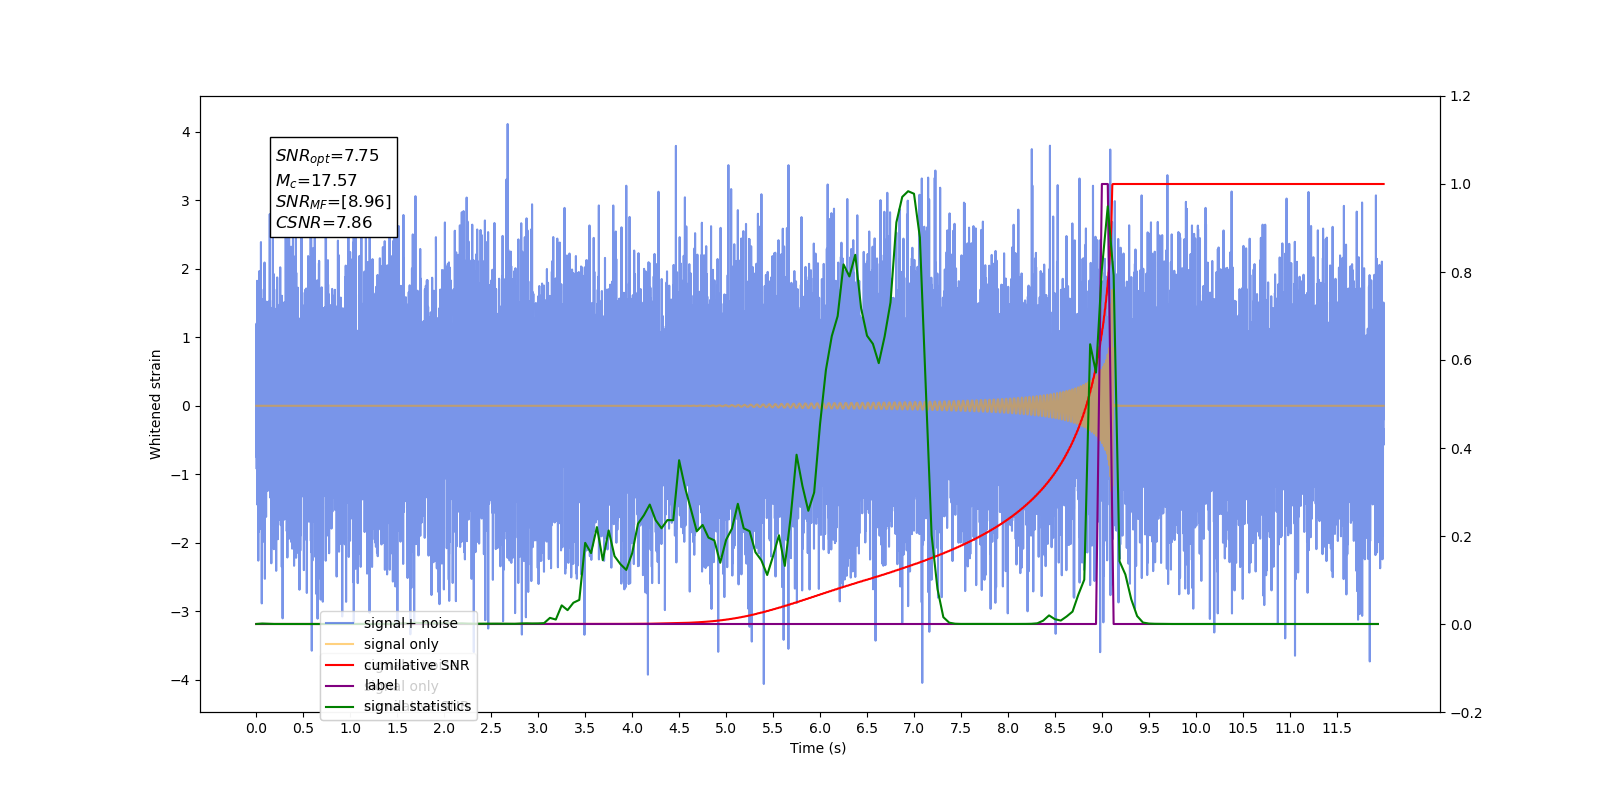1600x800 pixels.
Task: Click the 1.2 tick on the right axis
Action: click(x=1461, y=96)
